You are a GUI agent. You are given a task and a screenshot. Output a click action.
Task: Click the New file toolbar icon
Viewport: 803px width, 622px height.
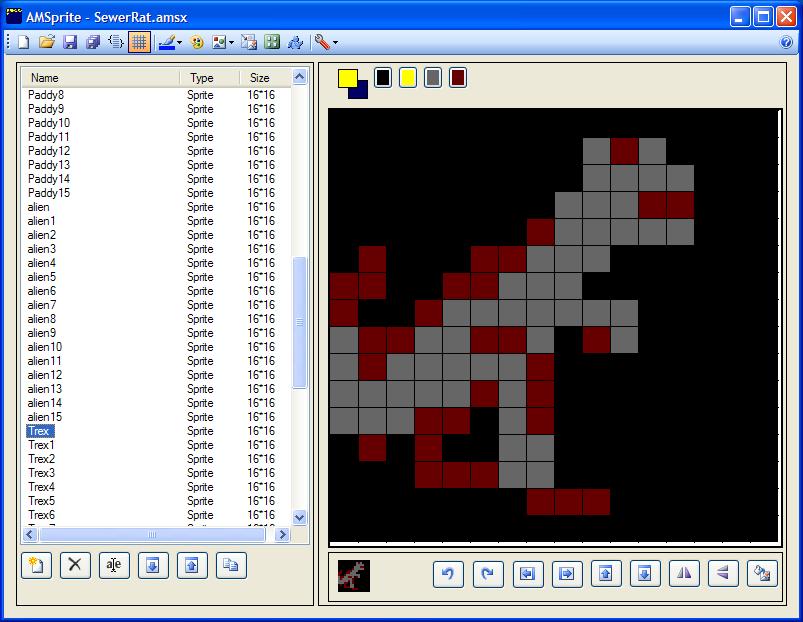[24, 42]
